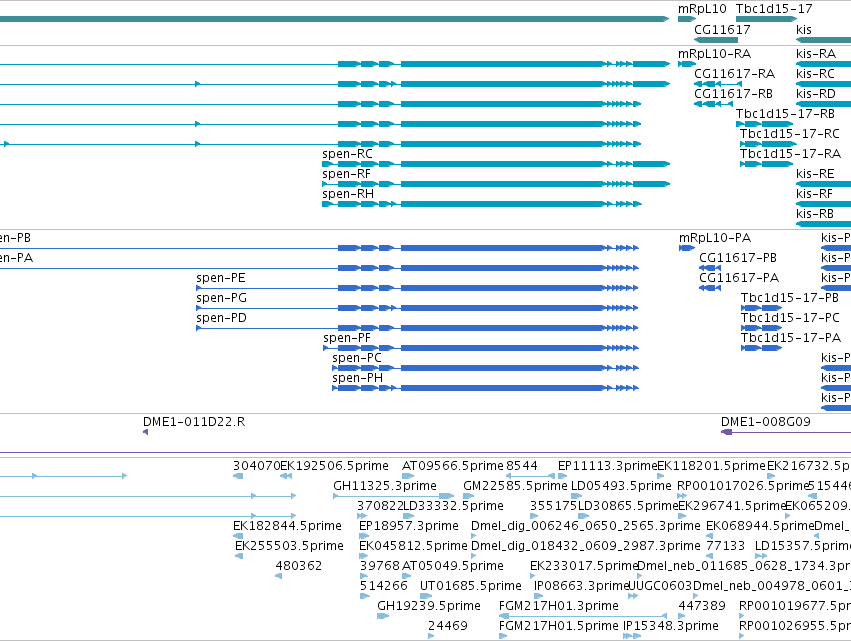
Task: Click the IP08663.3prime EST label
Action: click(x=582, y=586)
